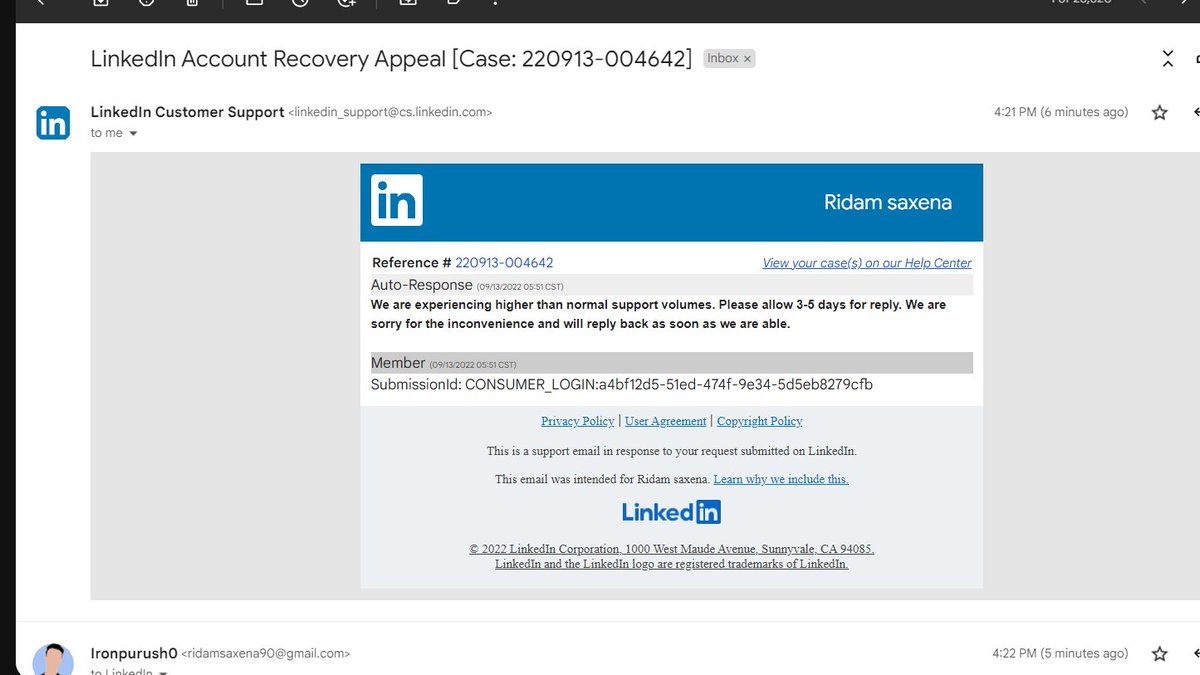Click the LinkedIn wordmark logo in the footer
This screenshot has height=675, width=1200.
coord(671,512)
